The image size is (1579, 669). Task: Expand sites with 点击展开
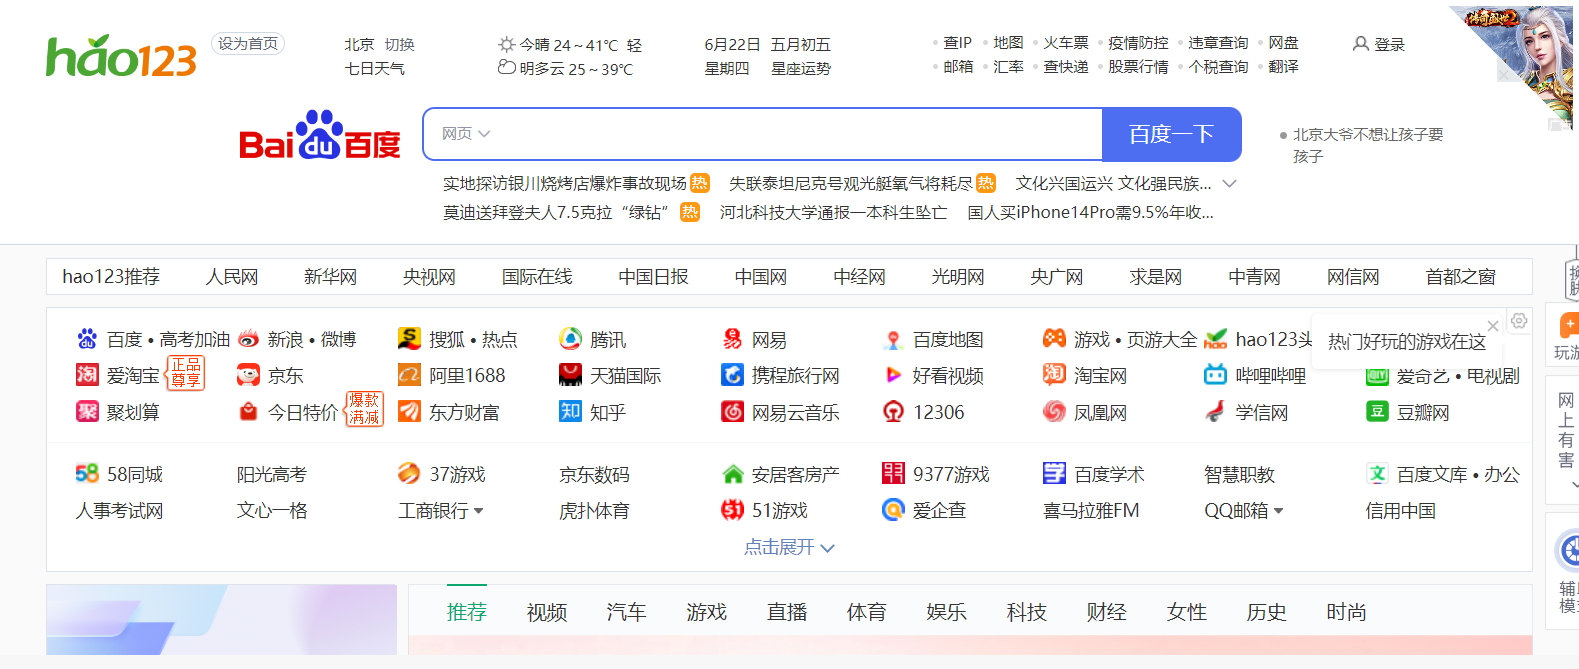[x=789, y=547]
